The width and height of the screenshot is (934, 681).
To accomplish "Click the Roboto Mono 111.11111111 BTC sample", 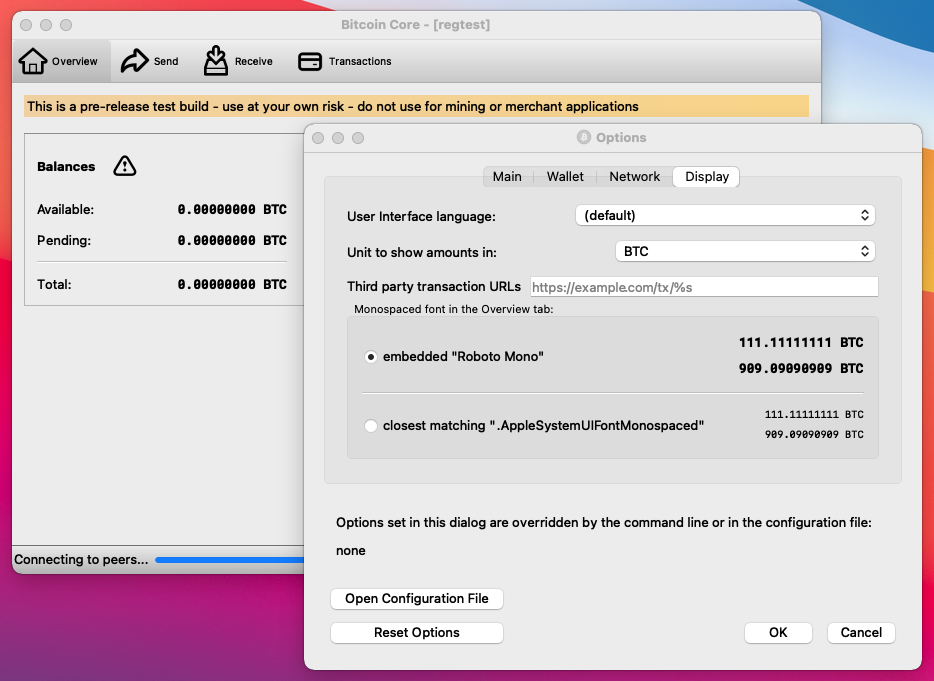I will [801, 343].
